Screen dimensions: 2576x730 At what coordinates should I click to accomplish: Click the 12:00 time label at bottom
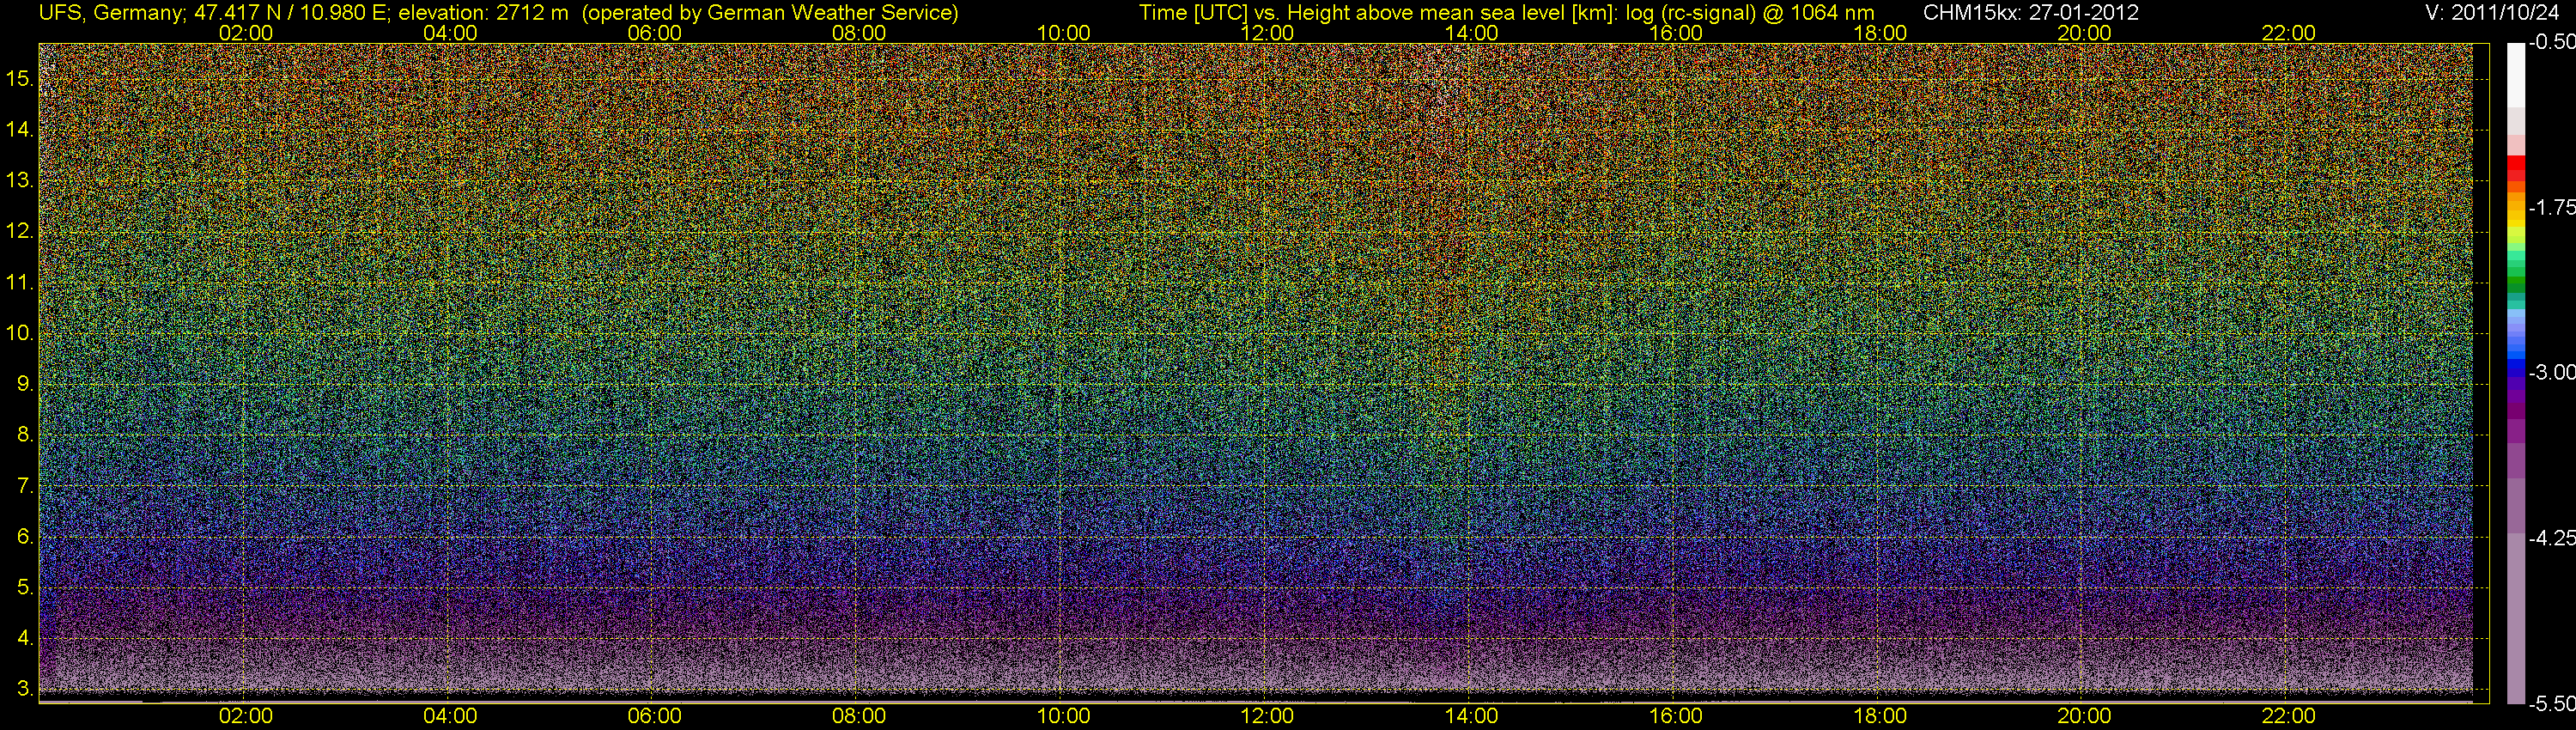pos(1267,716)
